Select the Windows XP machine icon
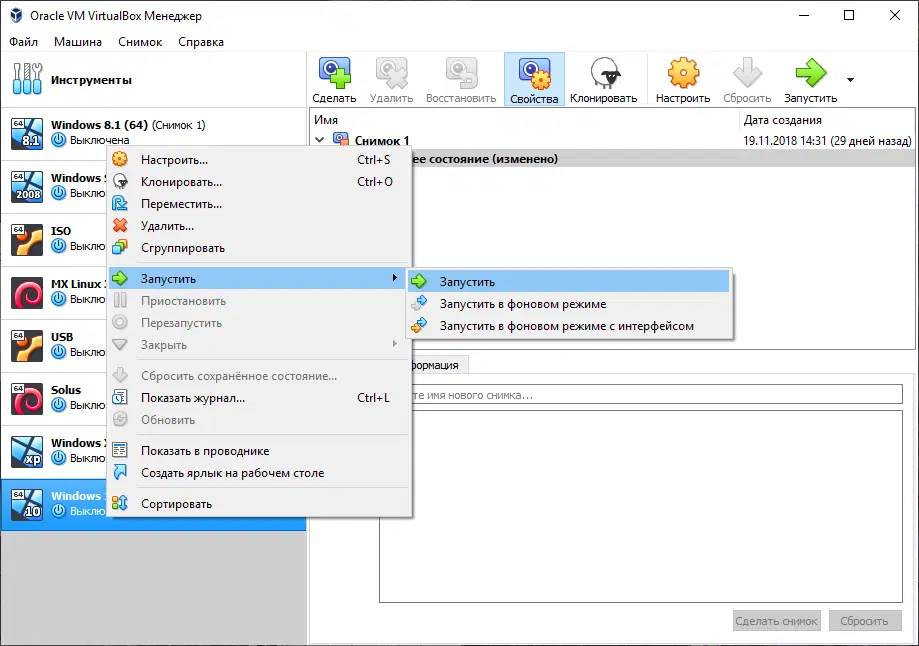Viewport: 919px width, 646px height. (x=27, y=451)
